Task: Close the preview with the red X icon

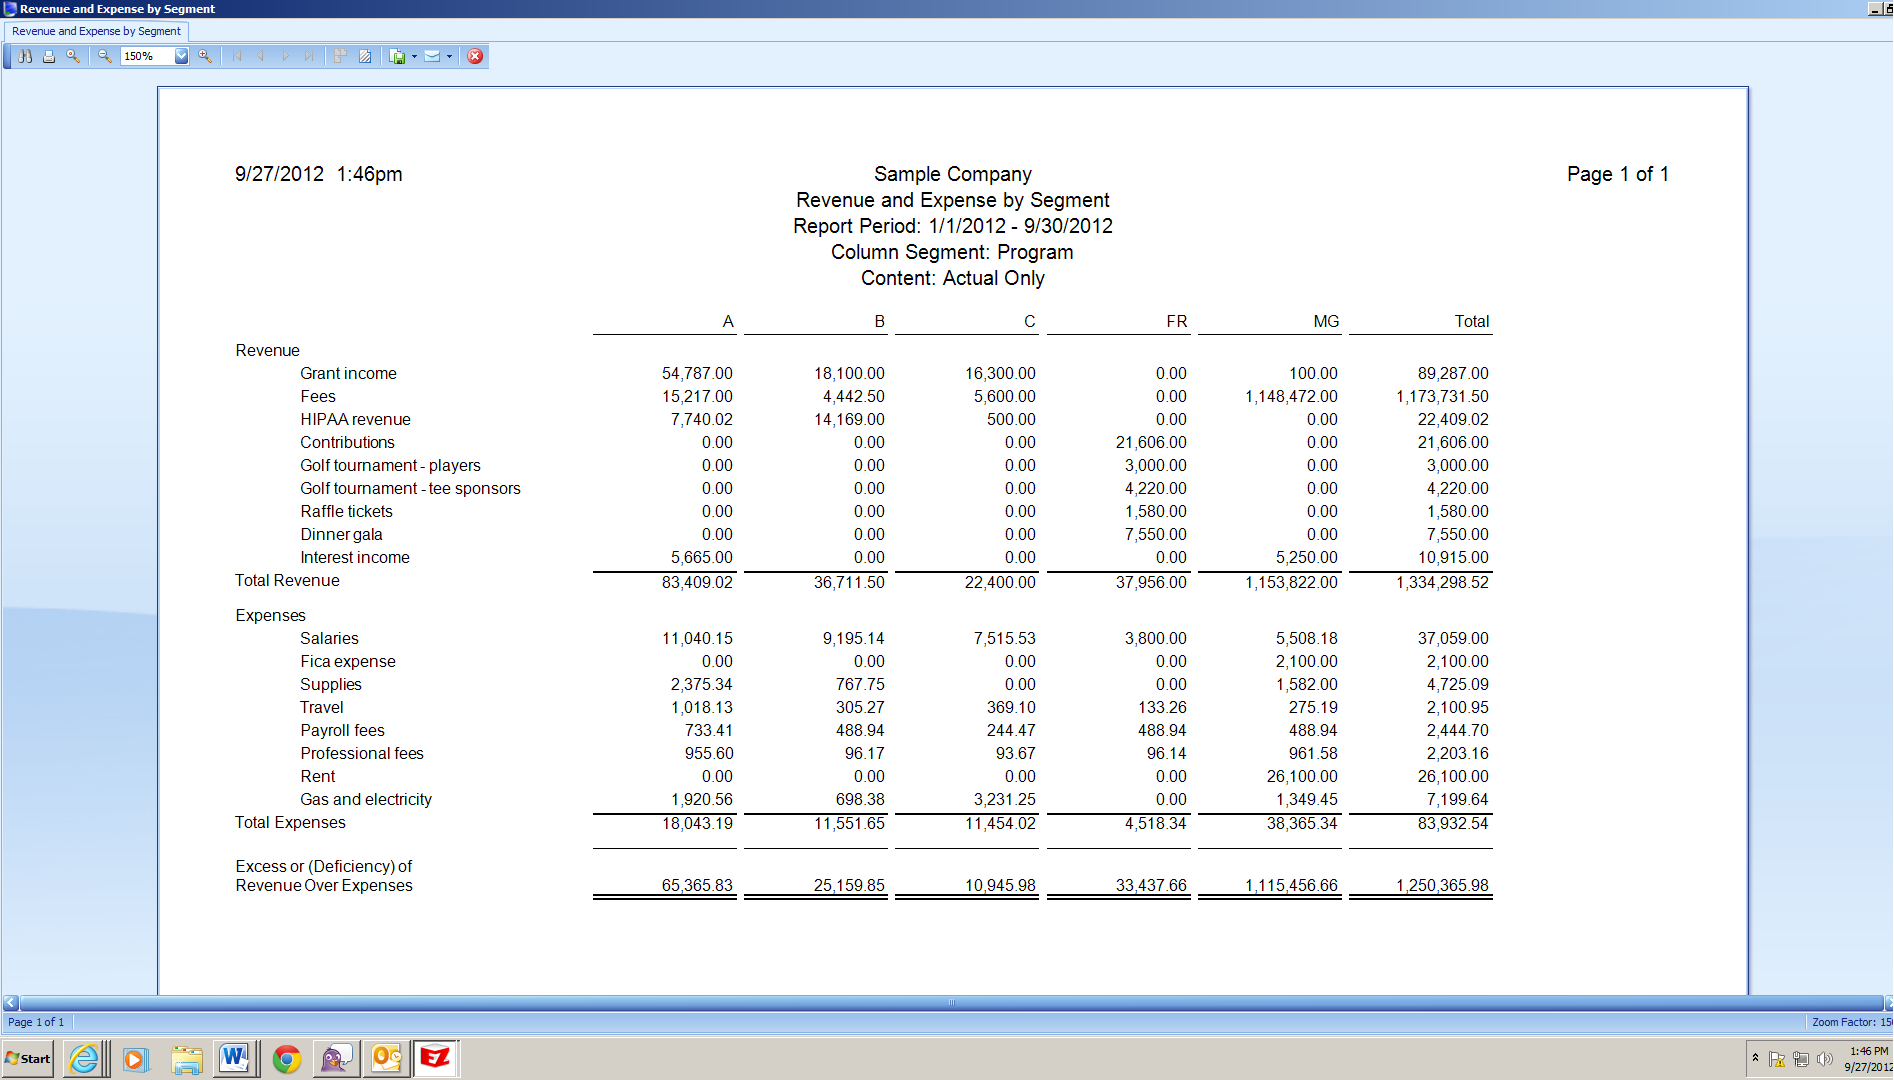Action: pyautogui.click(x=476, y=56)
